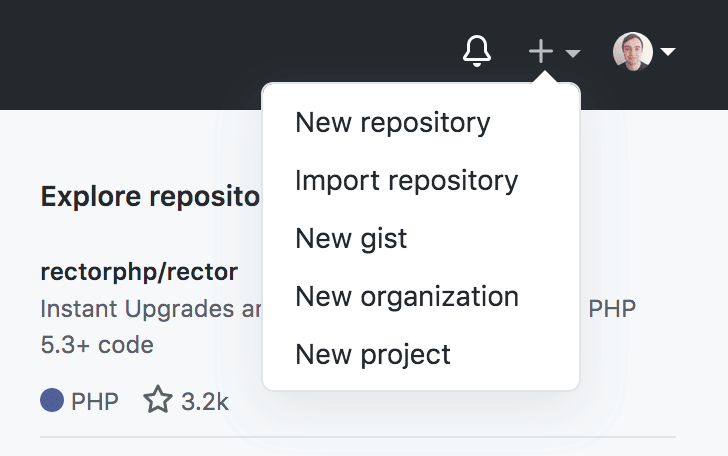Open the rectorphp/rector repository link
Viewport: 728px width, 456px height.
point(139,272)
